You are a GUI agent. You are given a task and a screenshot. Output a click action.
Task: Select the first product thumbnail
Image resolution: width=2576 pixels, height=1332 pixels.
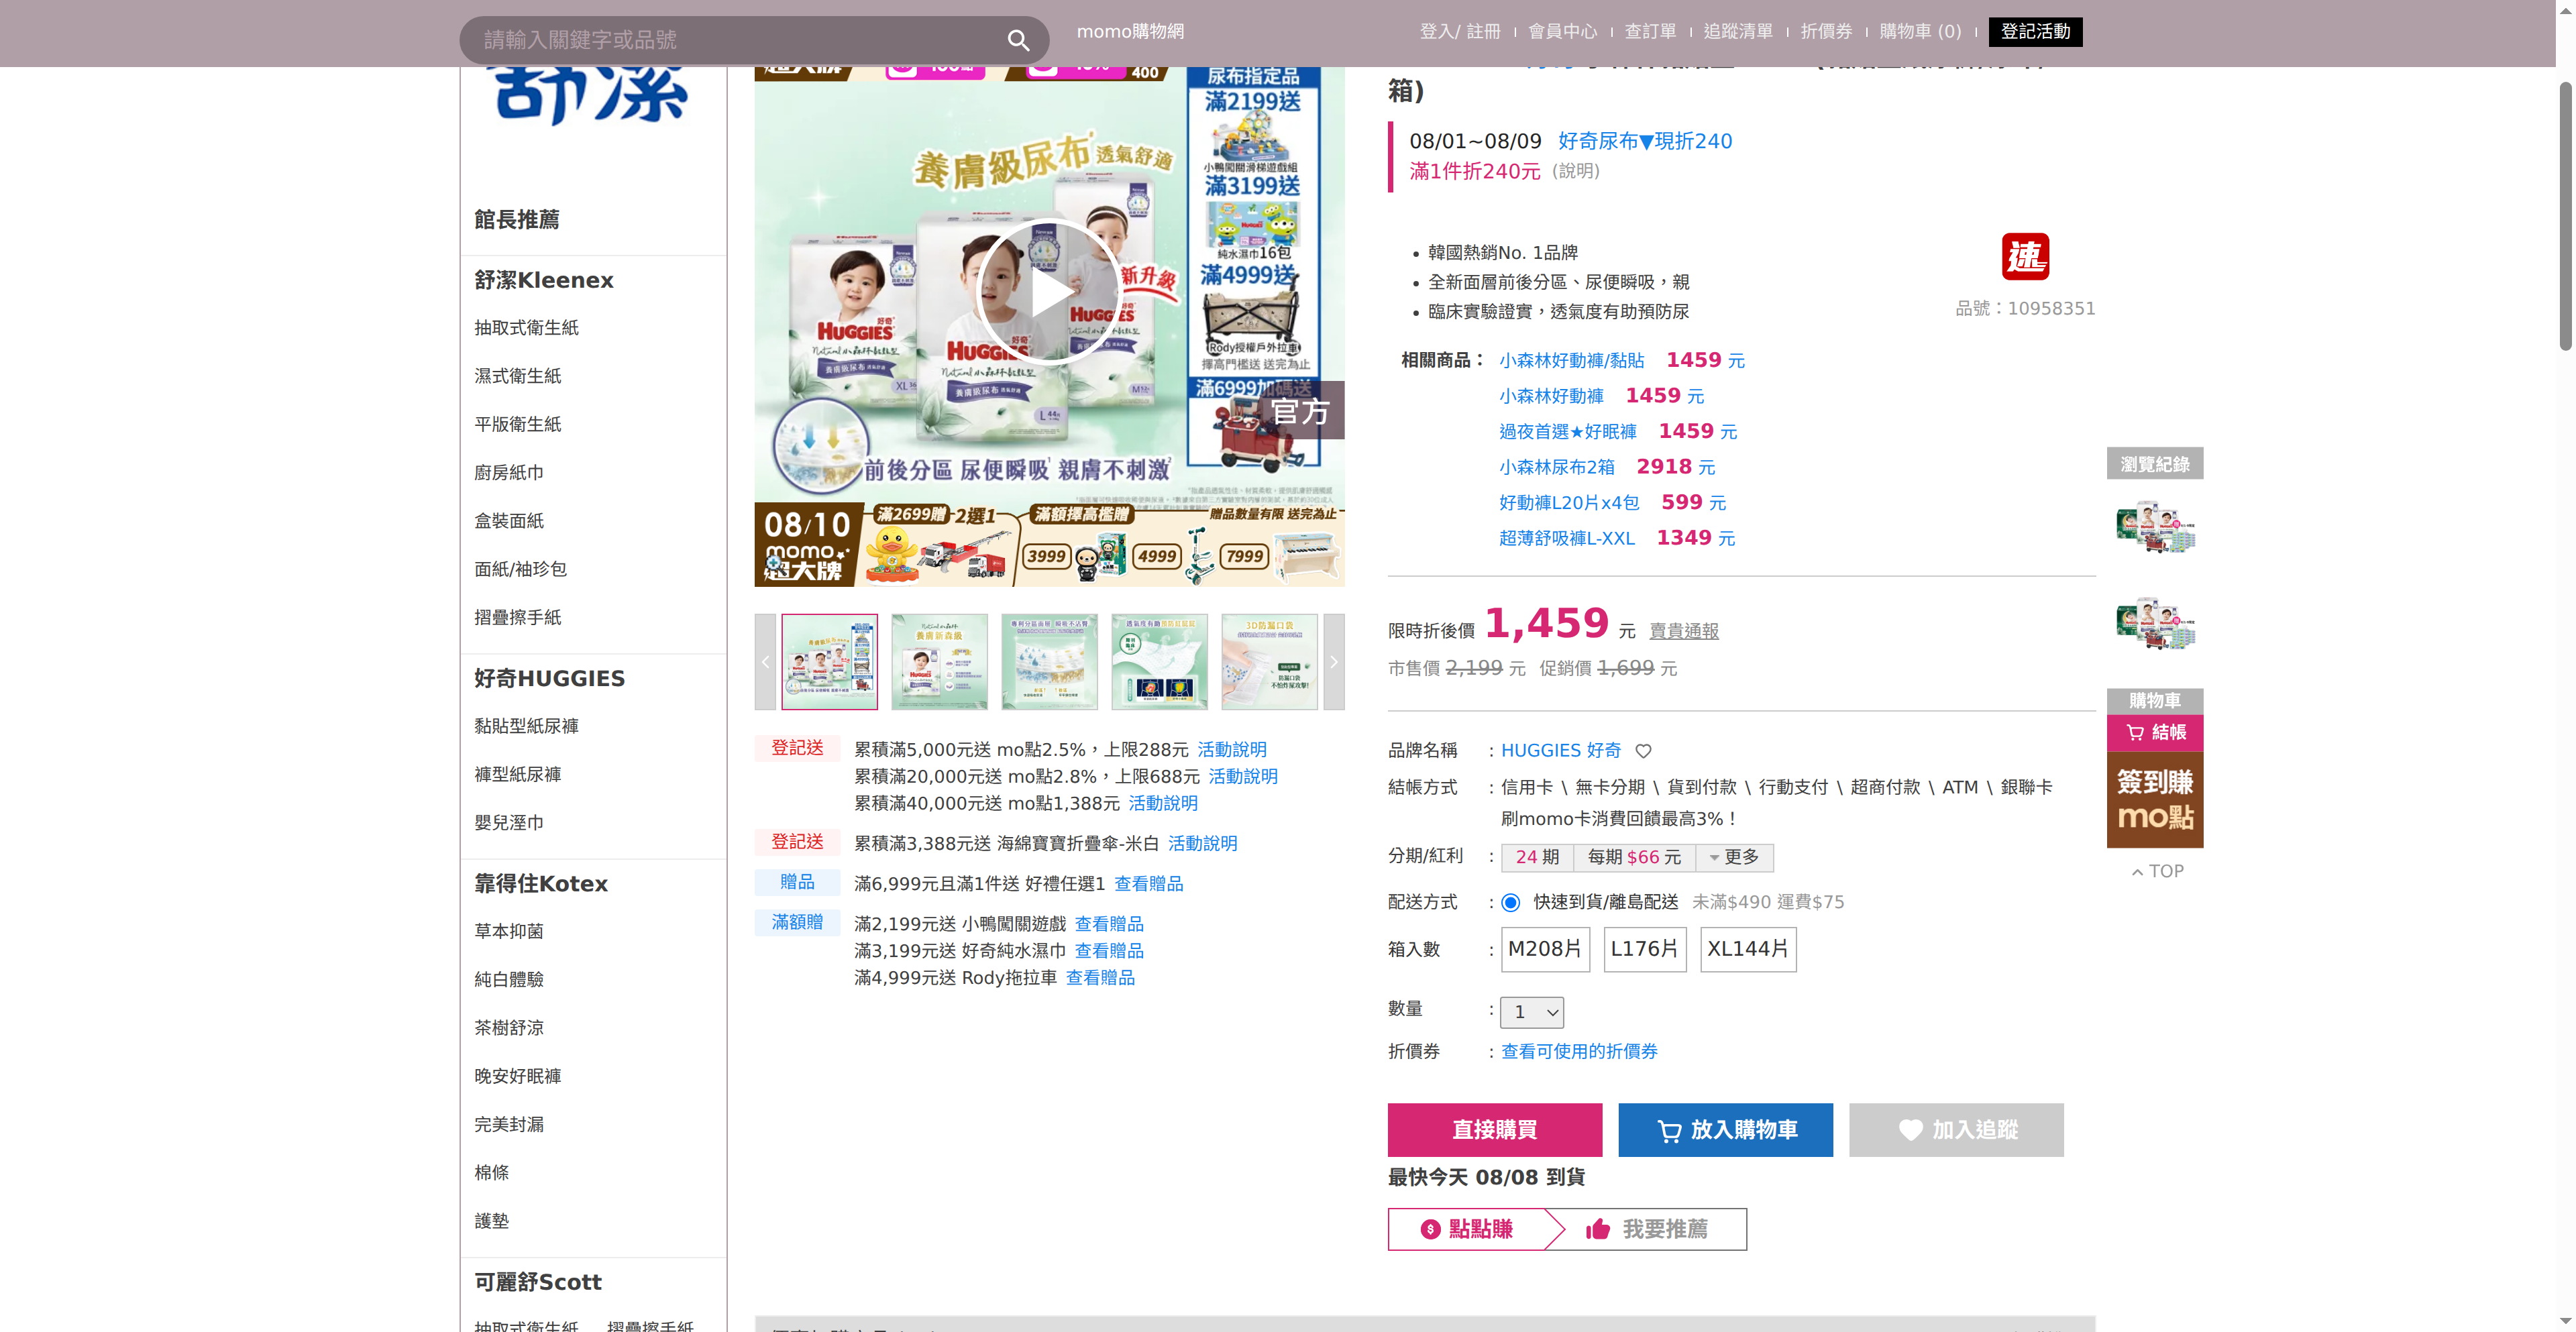[x=829, y=662]
